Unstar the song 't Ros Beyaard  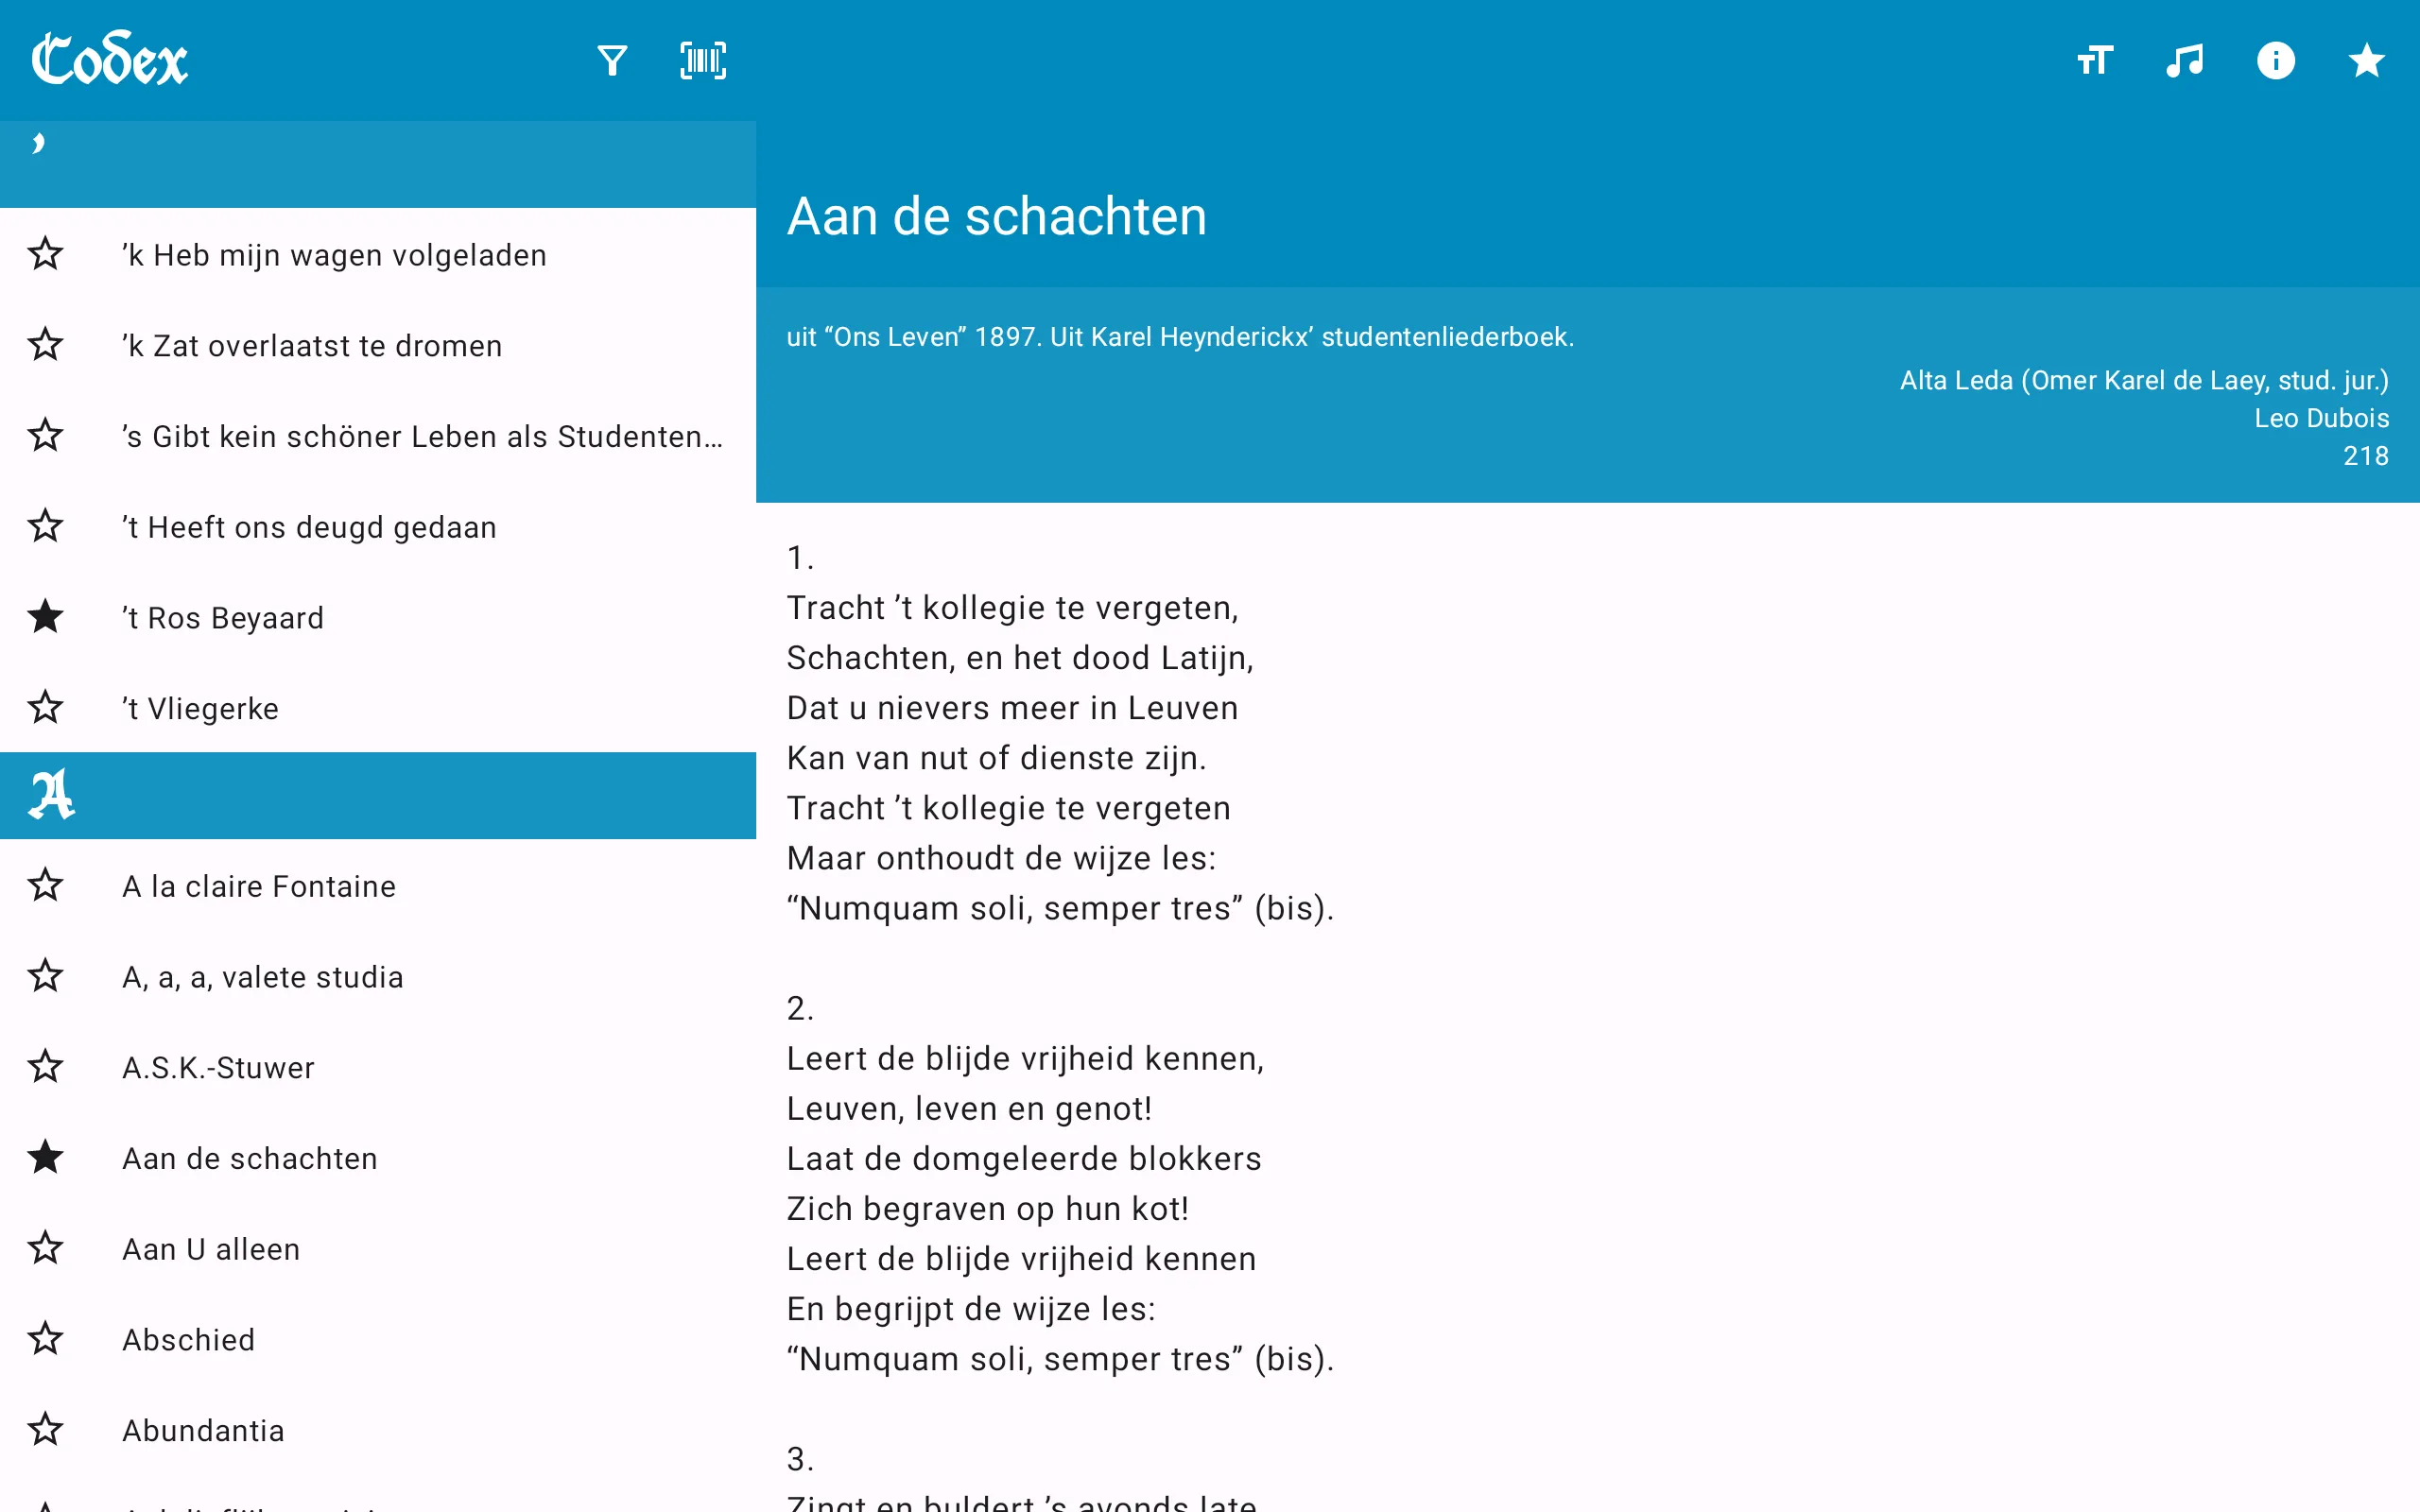click(45, 617)
